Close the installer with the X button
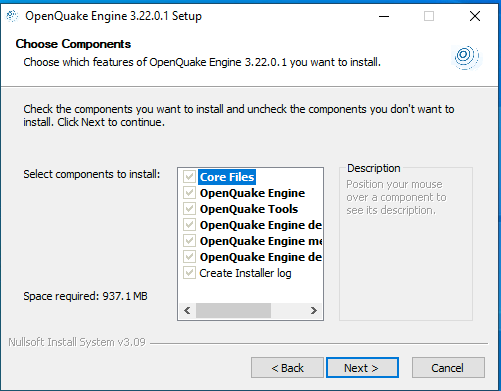The height and width of the screenshot is (391, 501). tap(475, 16)
